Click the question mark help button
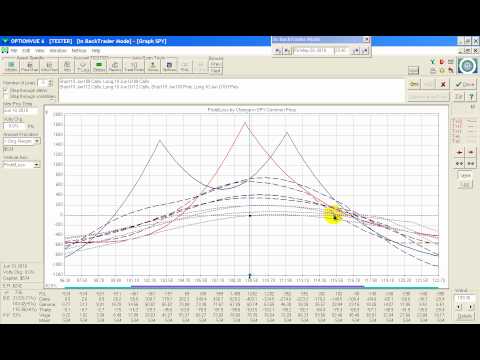480x360 pixels. tap(471, 97)
